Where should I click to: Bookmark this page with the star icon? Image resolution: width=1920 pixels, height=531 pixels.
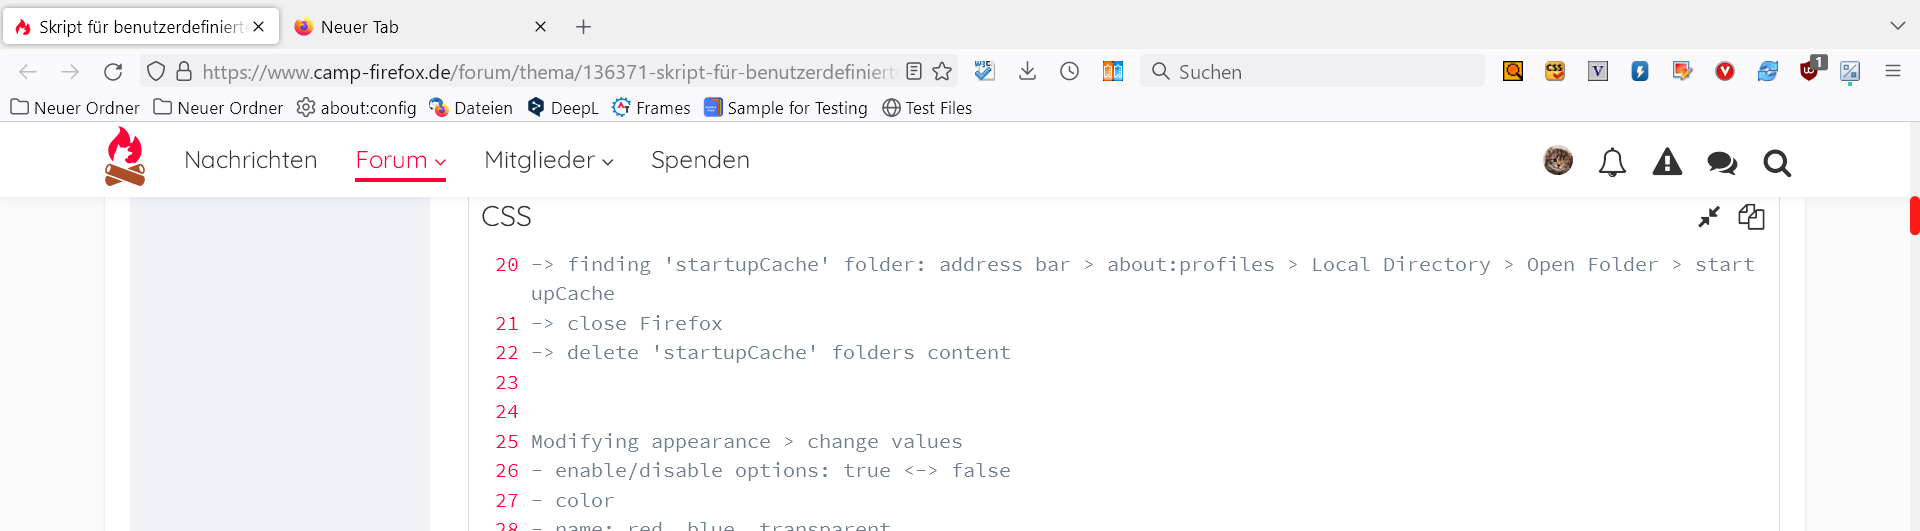[x=942, y=71]
